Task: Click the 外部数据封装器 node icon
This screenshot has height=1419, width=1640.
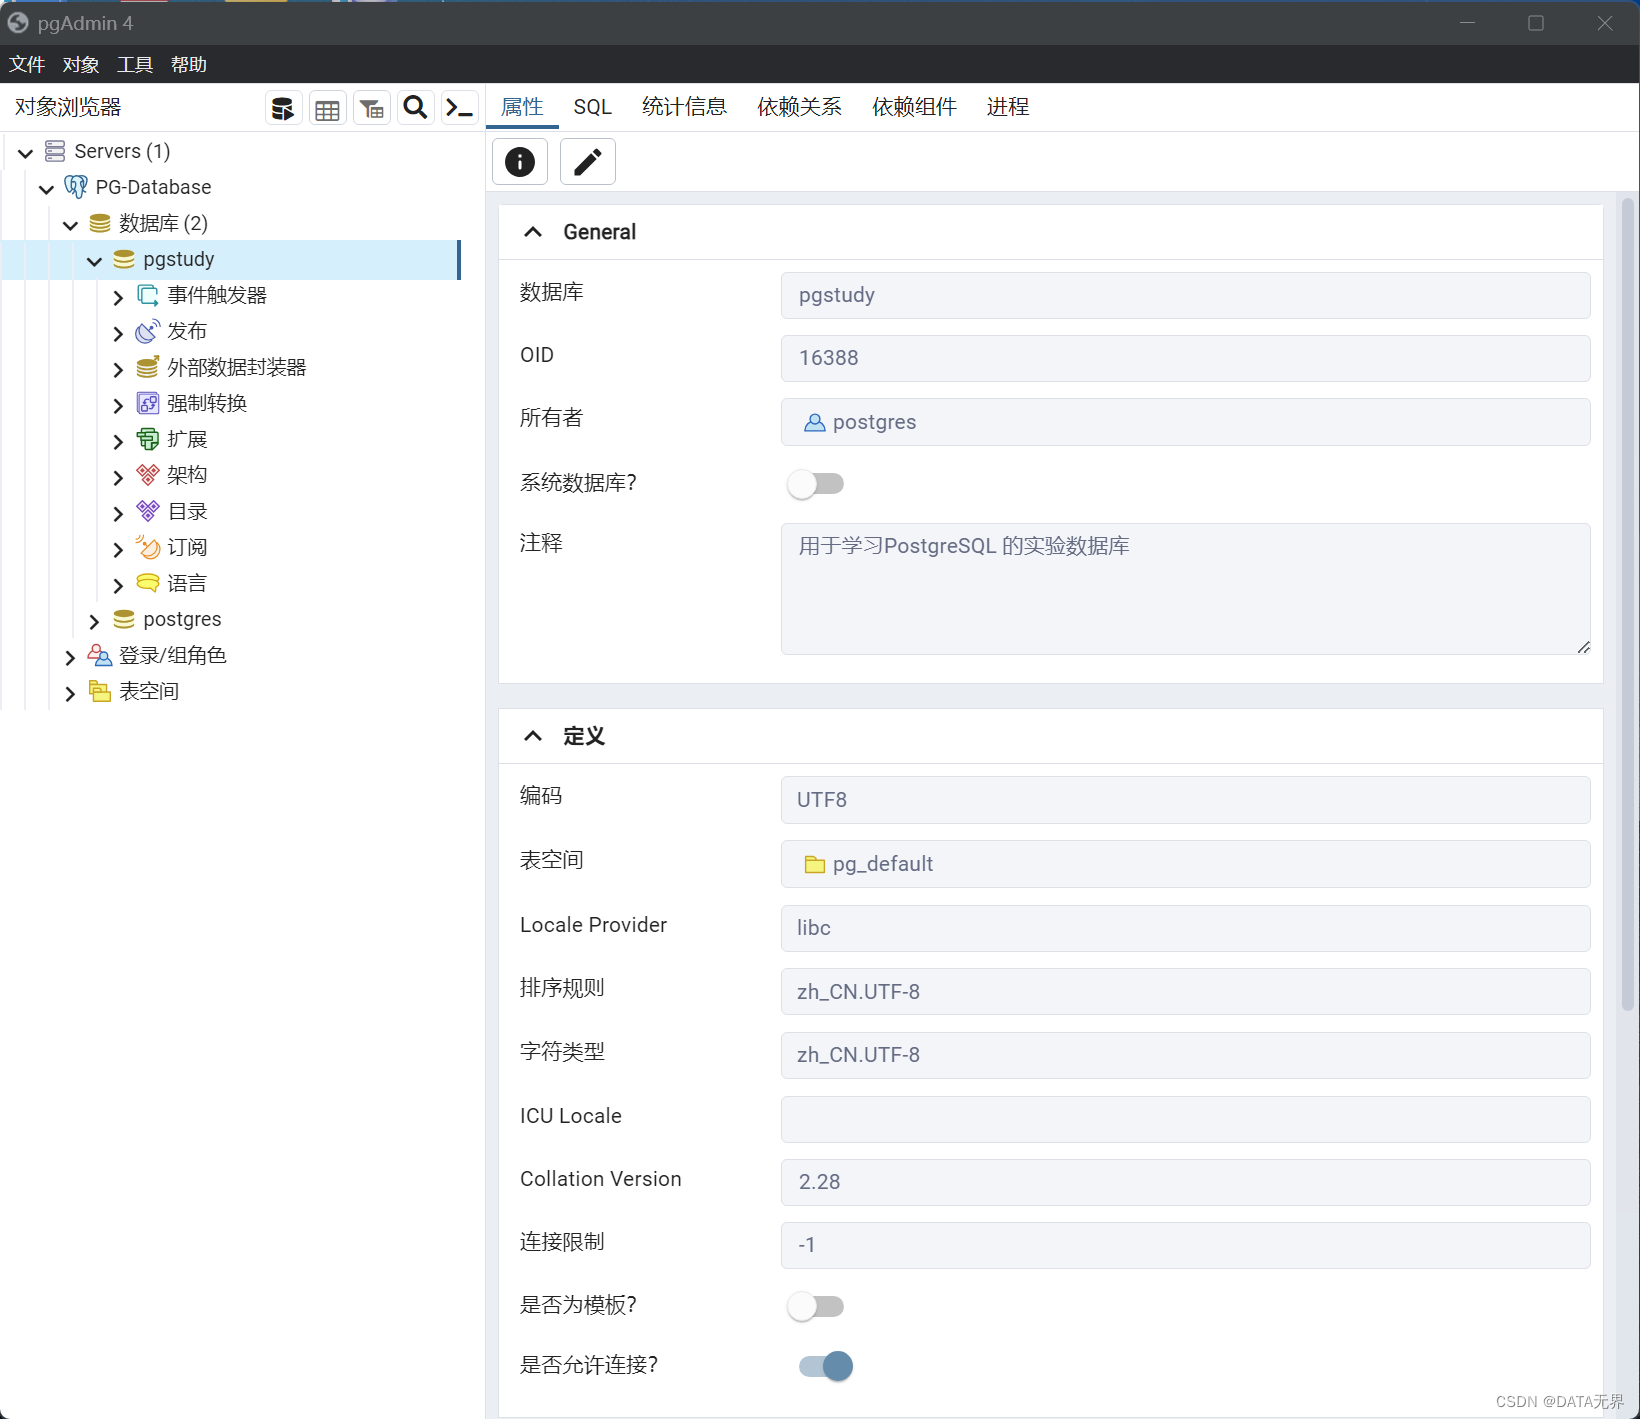Action: click(148, 367)
